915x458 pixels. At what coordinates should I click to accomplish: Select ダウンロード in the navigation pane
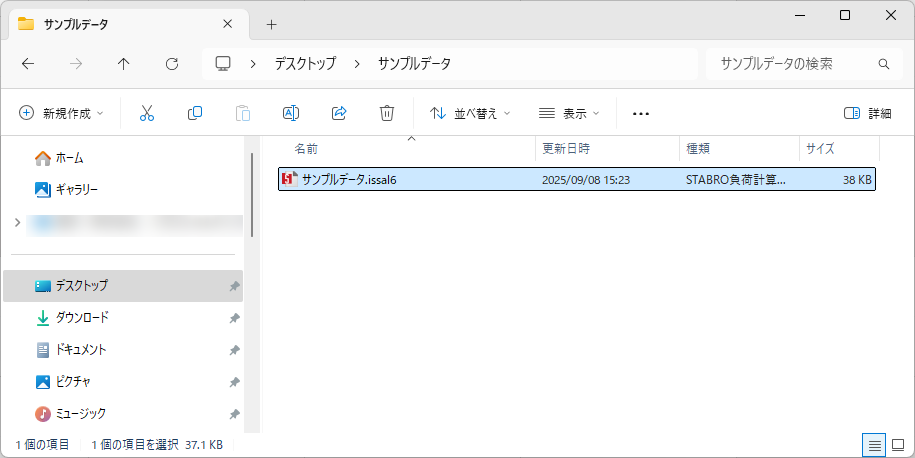click(x=81, y=317)
